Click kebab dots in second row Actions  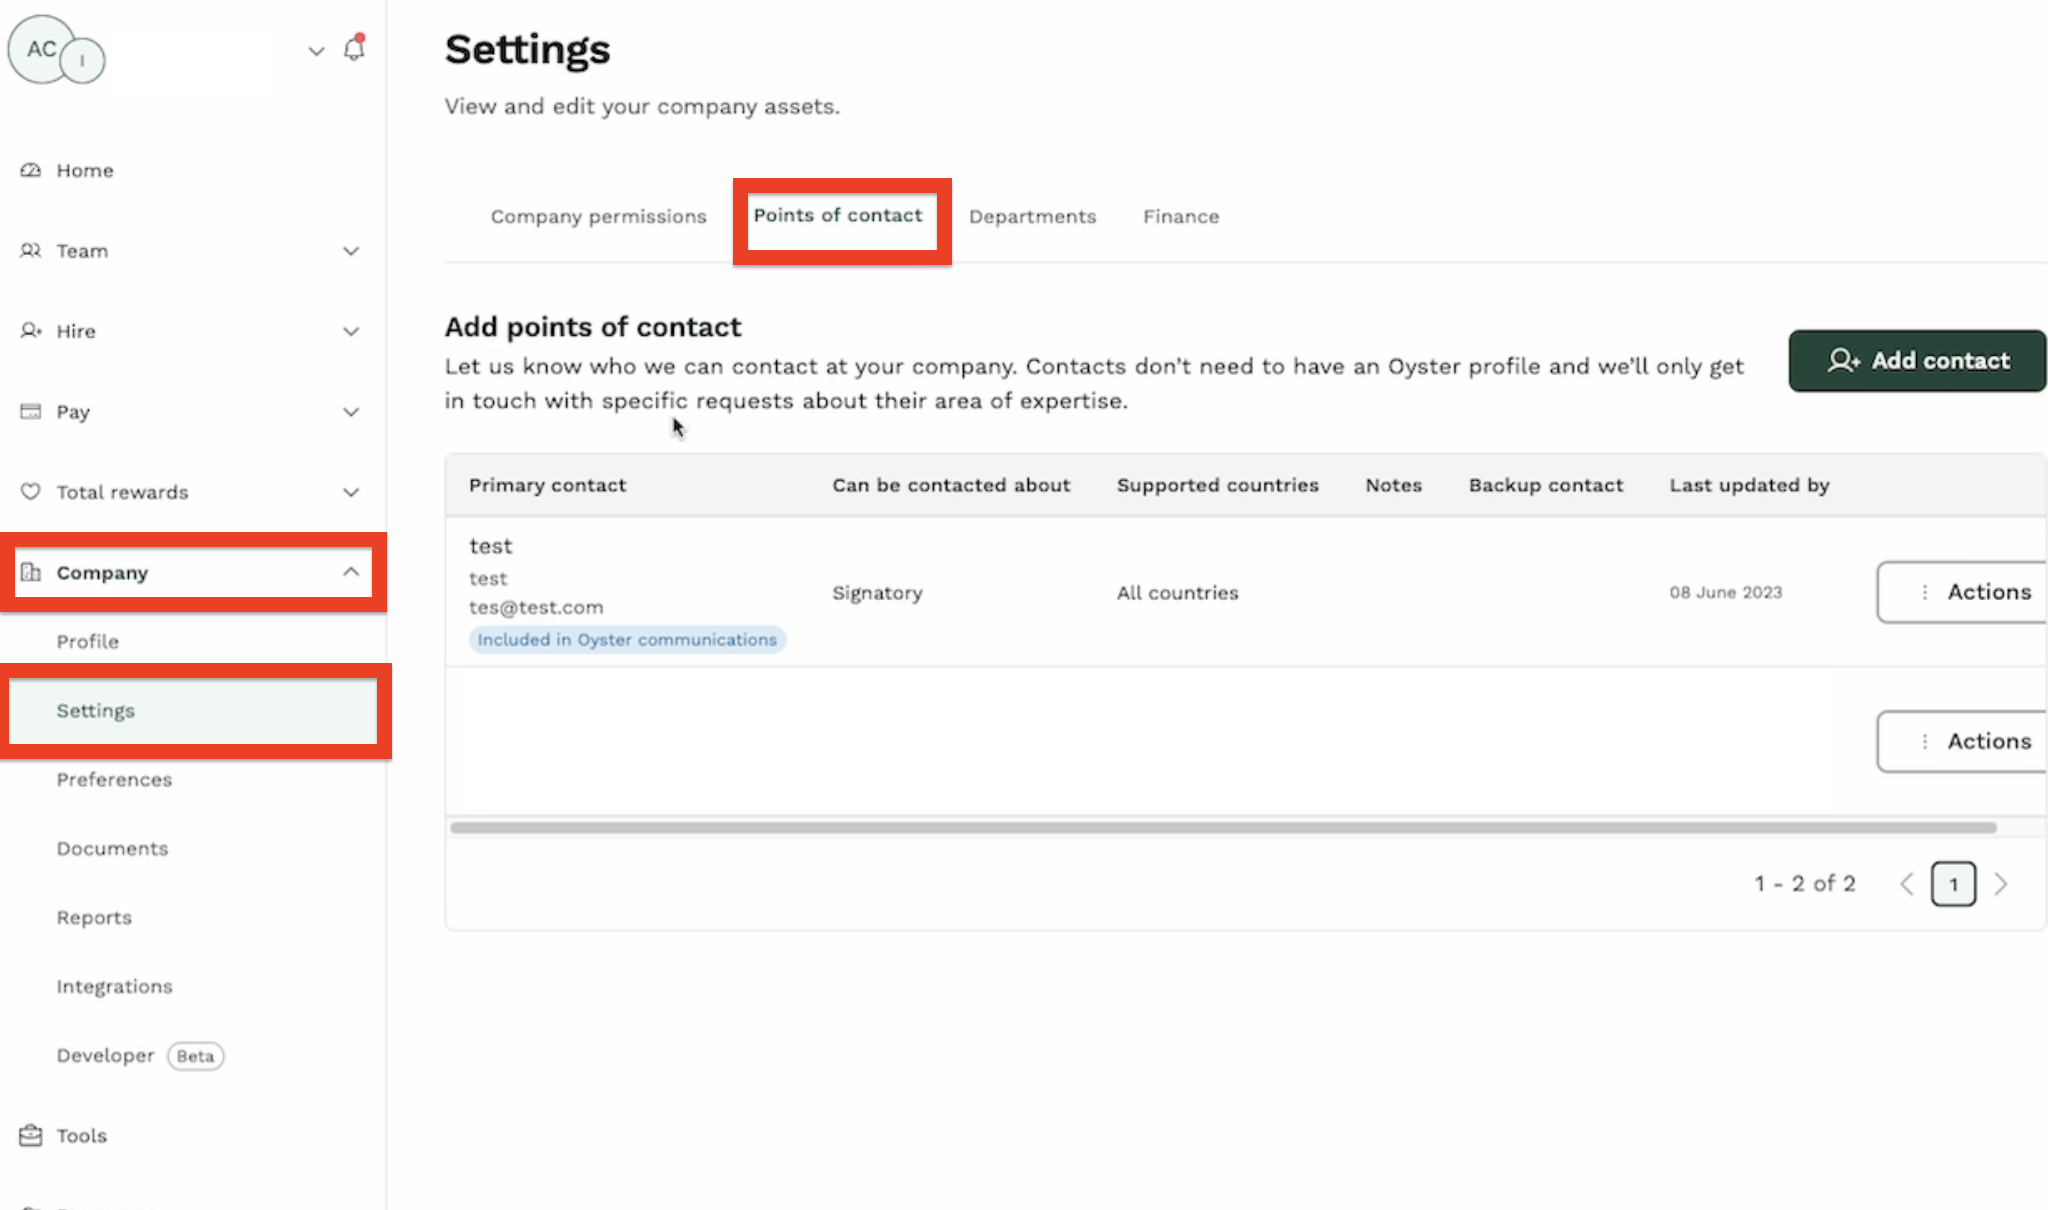[1924, 742]
